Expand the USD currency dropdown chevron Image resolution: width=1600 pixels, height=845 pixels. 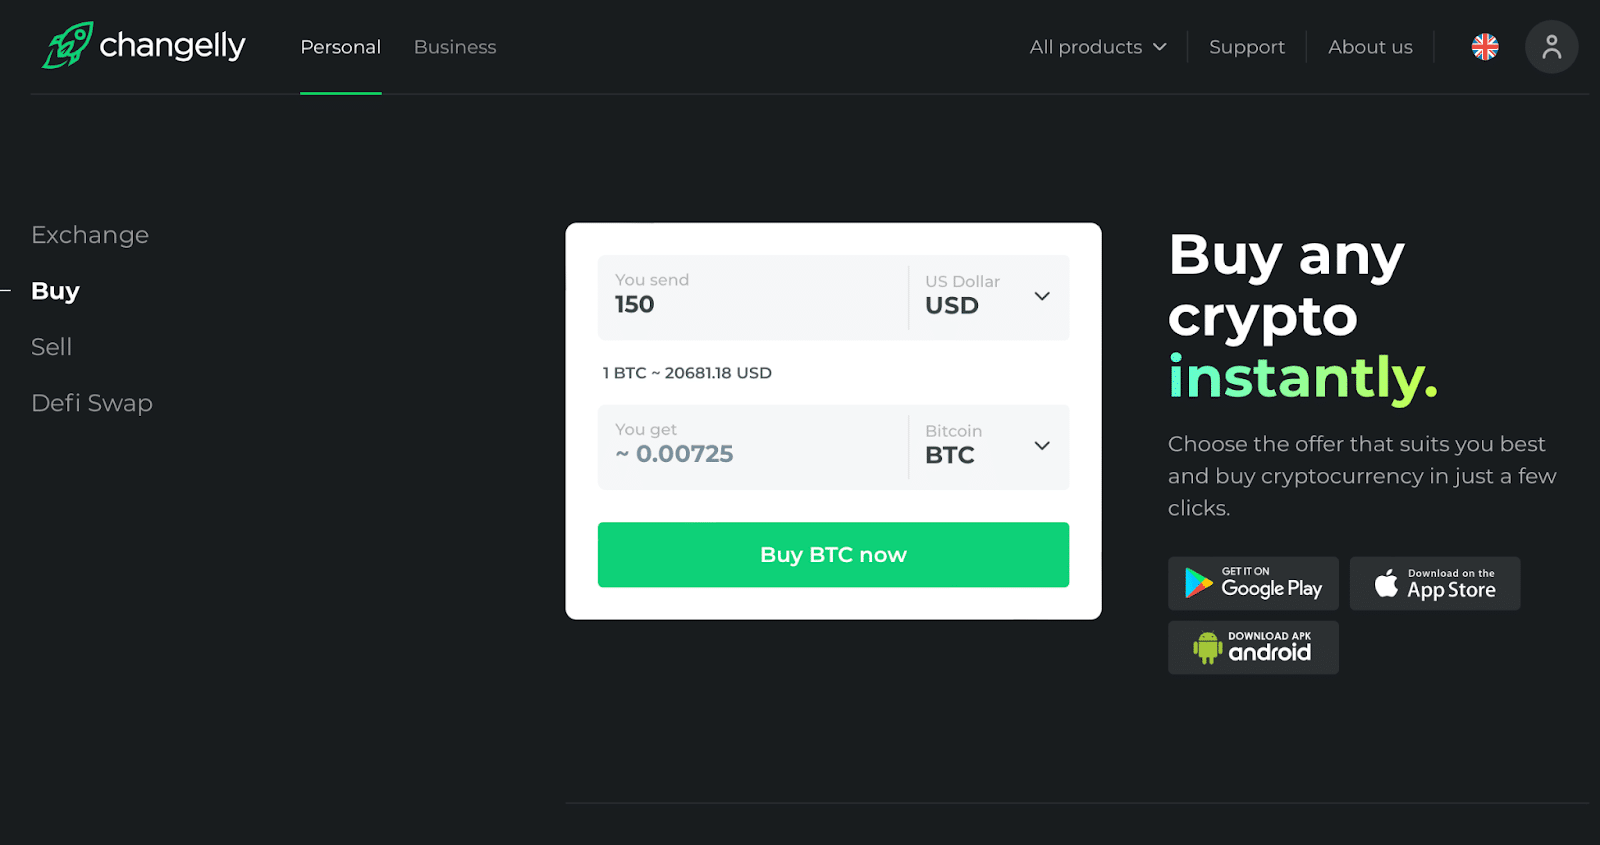(1042, 296)
